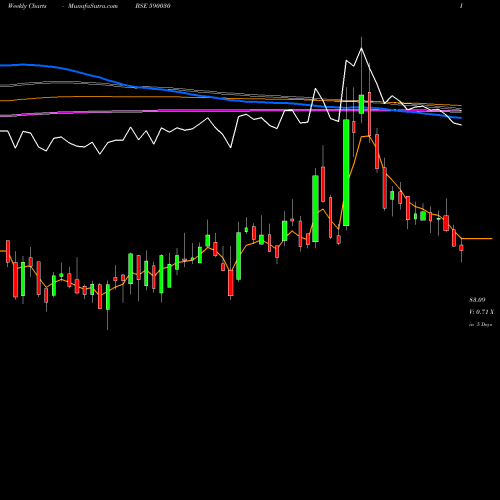Click the tallest green candlestick
This screenshot has height=500, width=500.
pos(346,172)
